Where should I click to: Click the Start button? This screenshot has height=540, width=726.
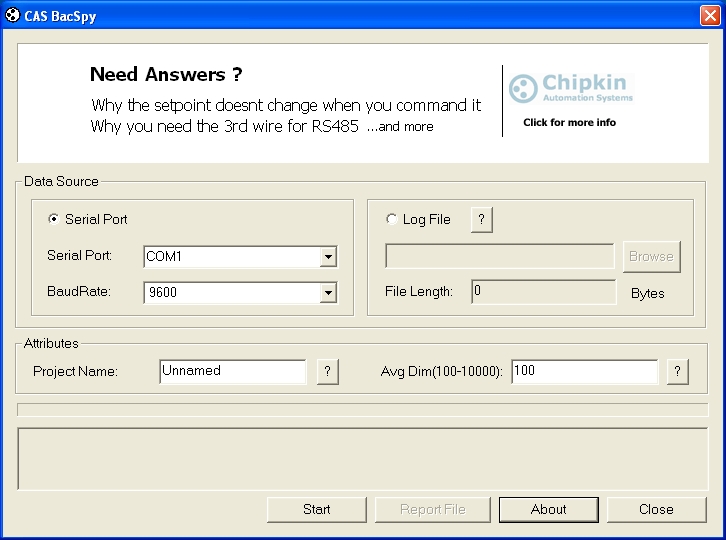coord(317,510)
